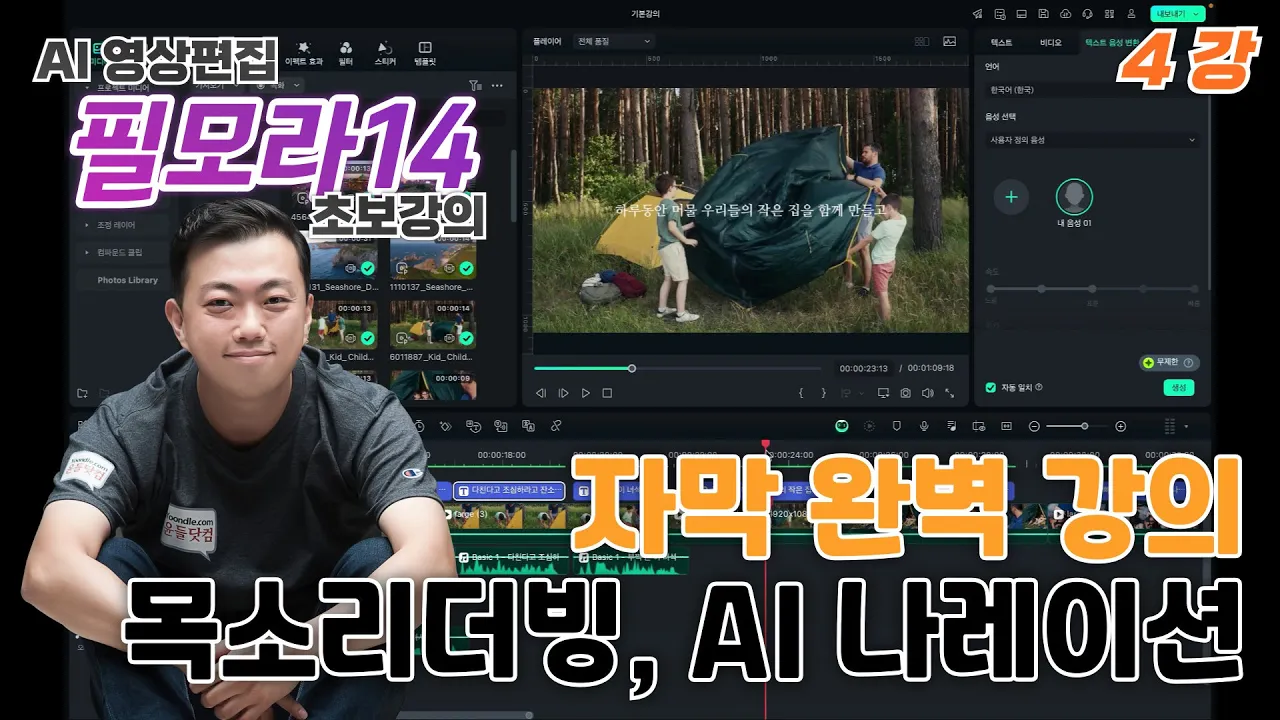The width and height of the screenshot is (1280, 720).
Task: Expand the player to fullscreen
Action: point(949,394)
